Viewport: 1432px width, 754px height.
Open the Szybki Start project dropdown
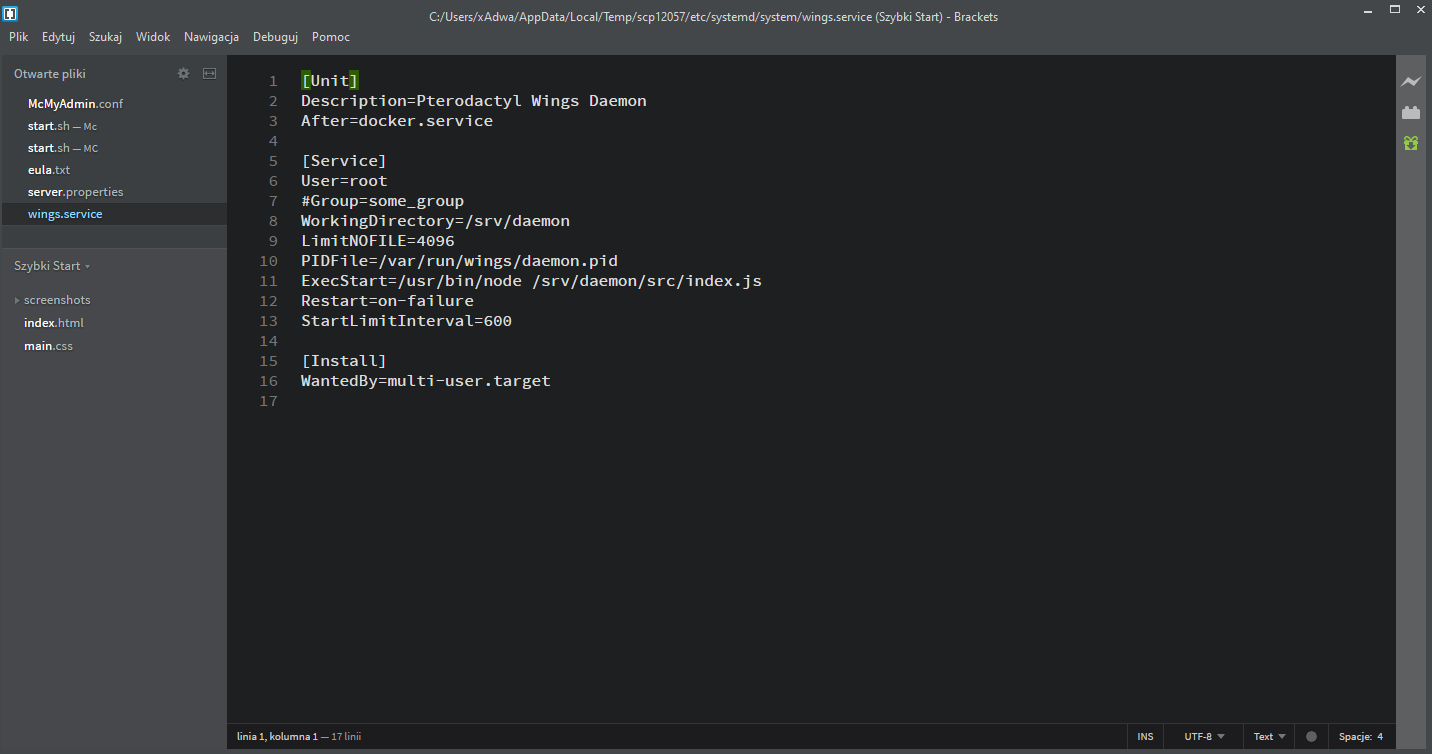tap(52, 266)
